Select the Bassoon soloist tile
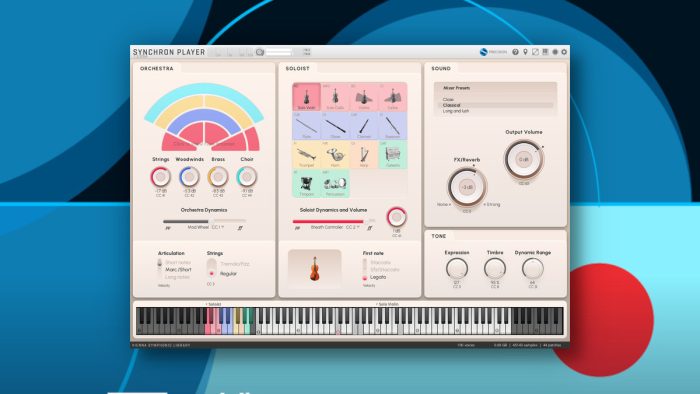This screenshot has height=394, width=700. 392,126
